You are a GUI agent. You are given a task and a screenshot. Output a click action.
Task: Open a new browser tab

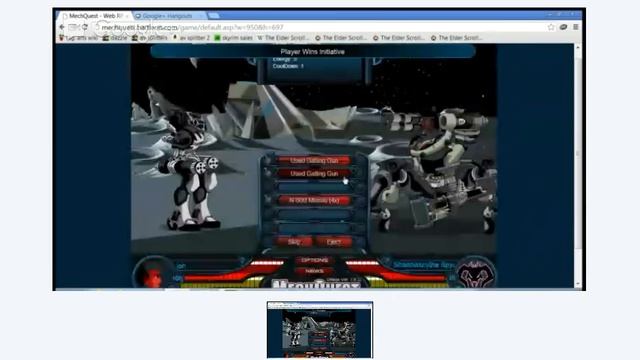(213, 16)
